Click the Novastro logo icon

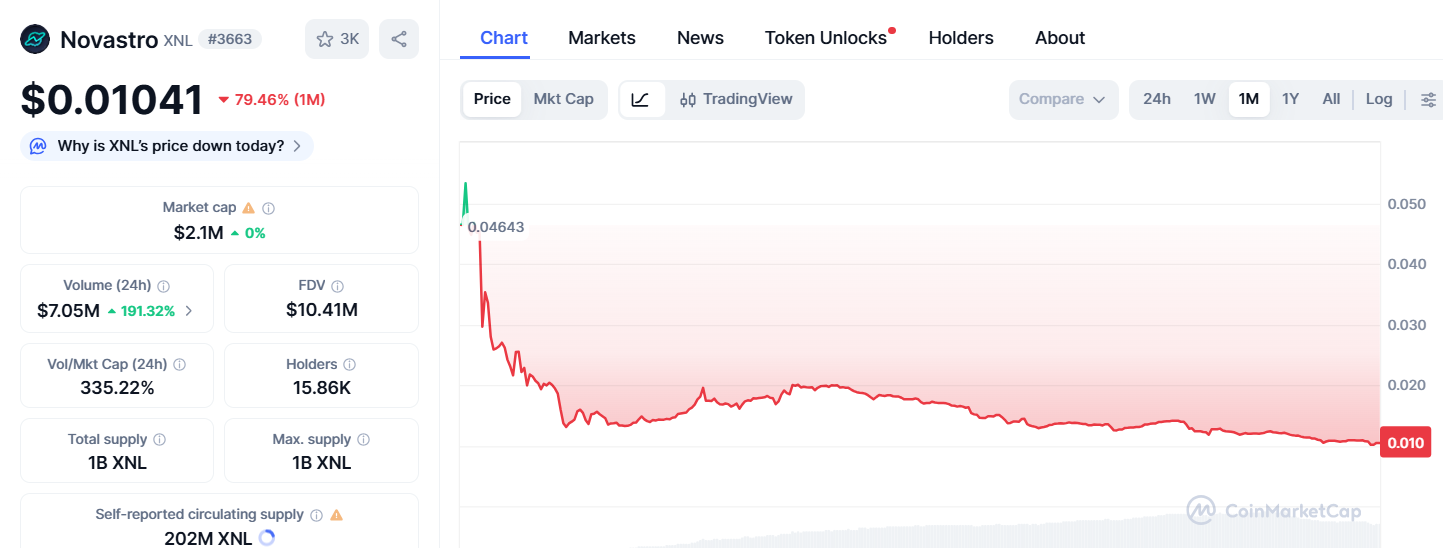[x=35, y=40]
